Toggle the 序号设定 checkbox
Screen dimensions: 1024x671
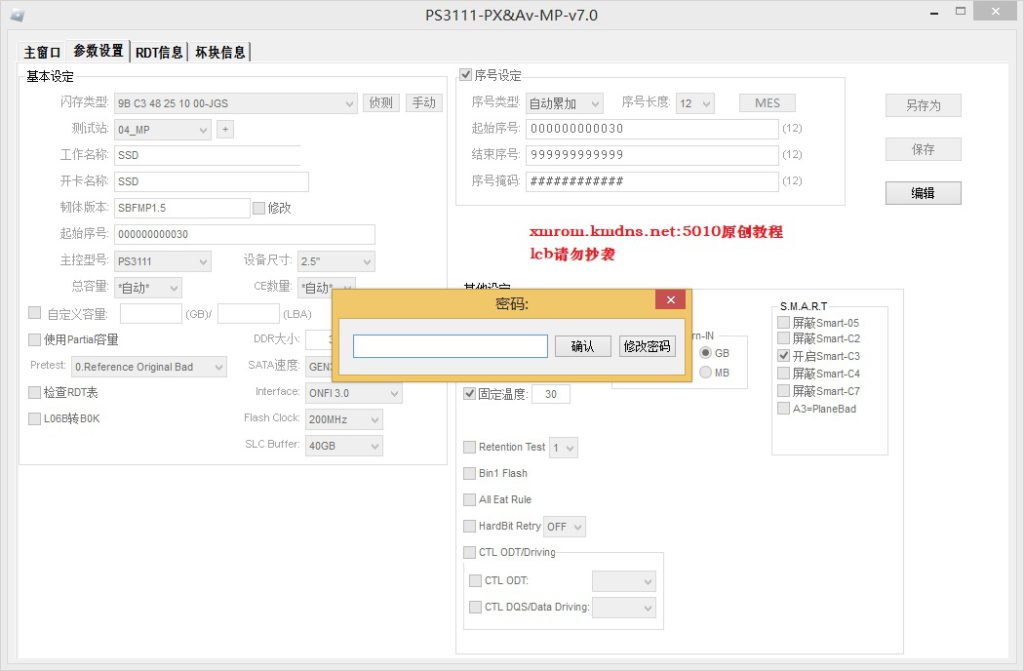tap(465, 75)
